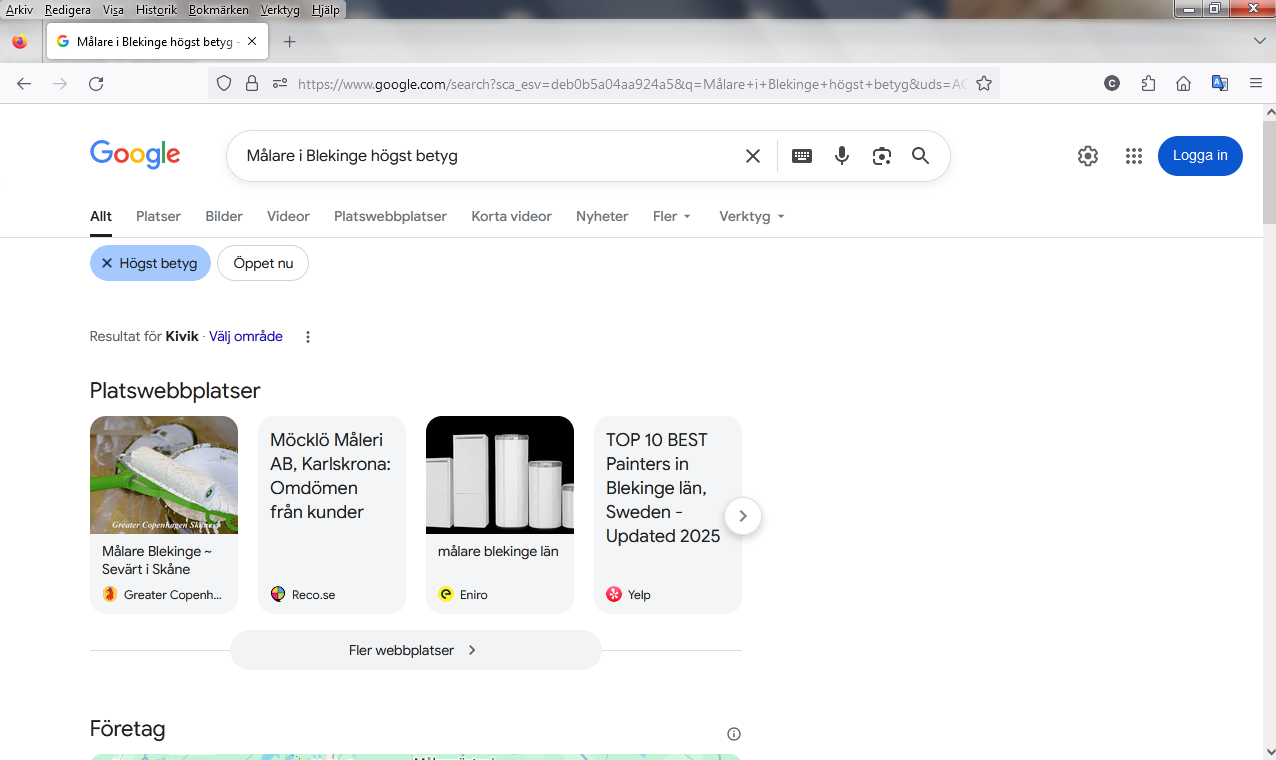Viewport: 1276px width, 760px height.
Task: Open Google Lens image search icon
Action: (881, 156)
